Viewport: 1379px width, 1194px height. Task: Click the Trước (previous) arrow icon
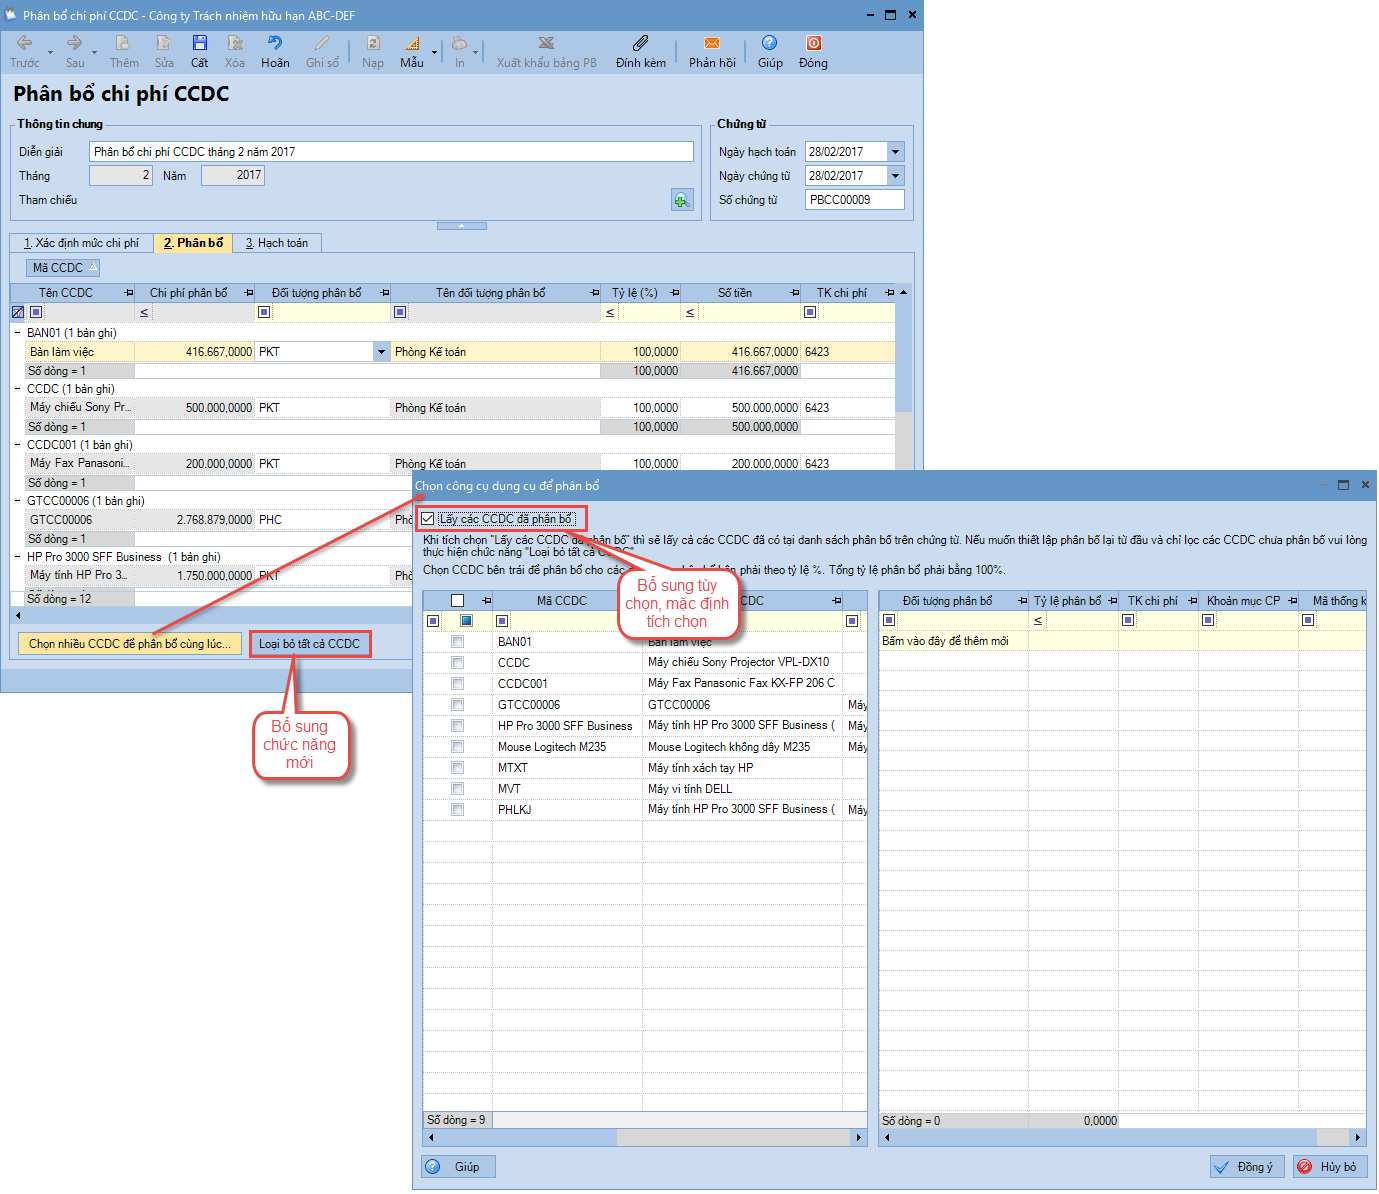pyautogui.click(x=24, y=43)
